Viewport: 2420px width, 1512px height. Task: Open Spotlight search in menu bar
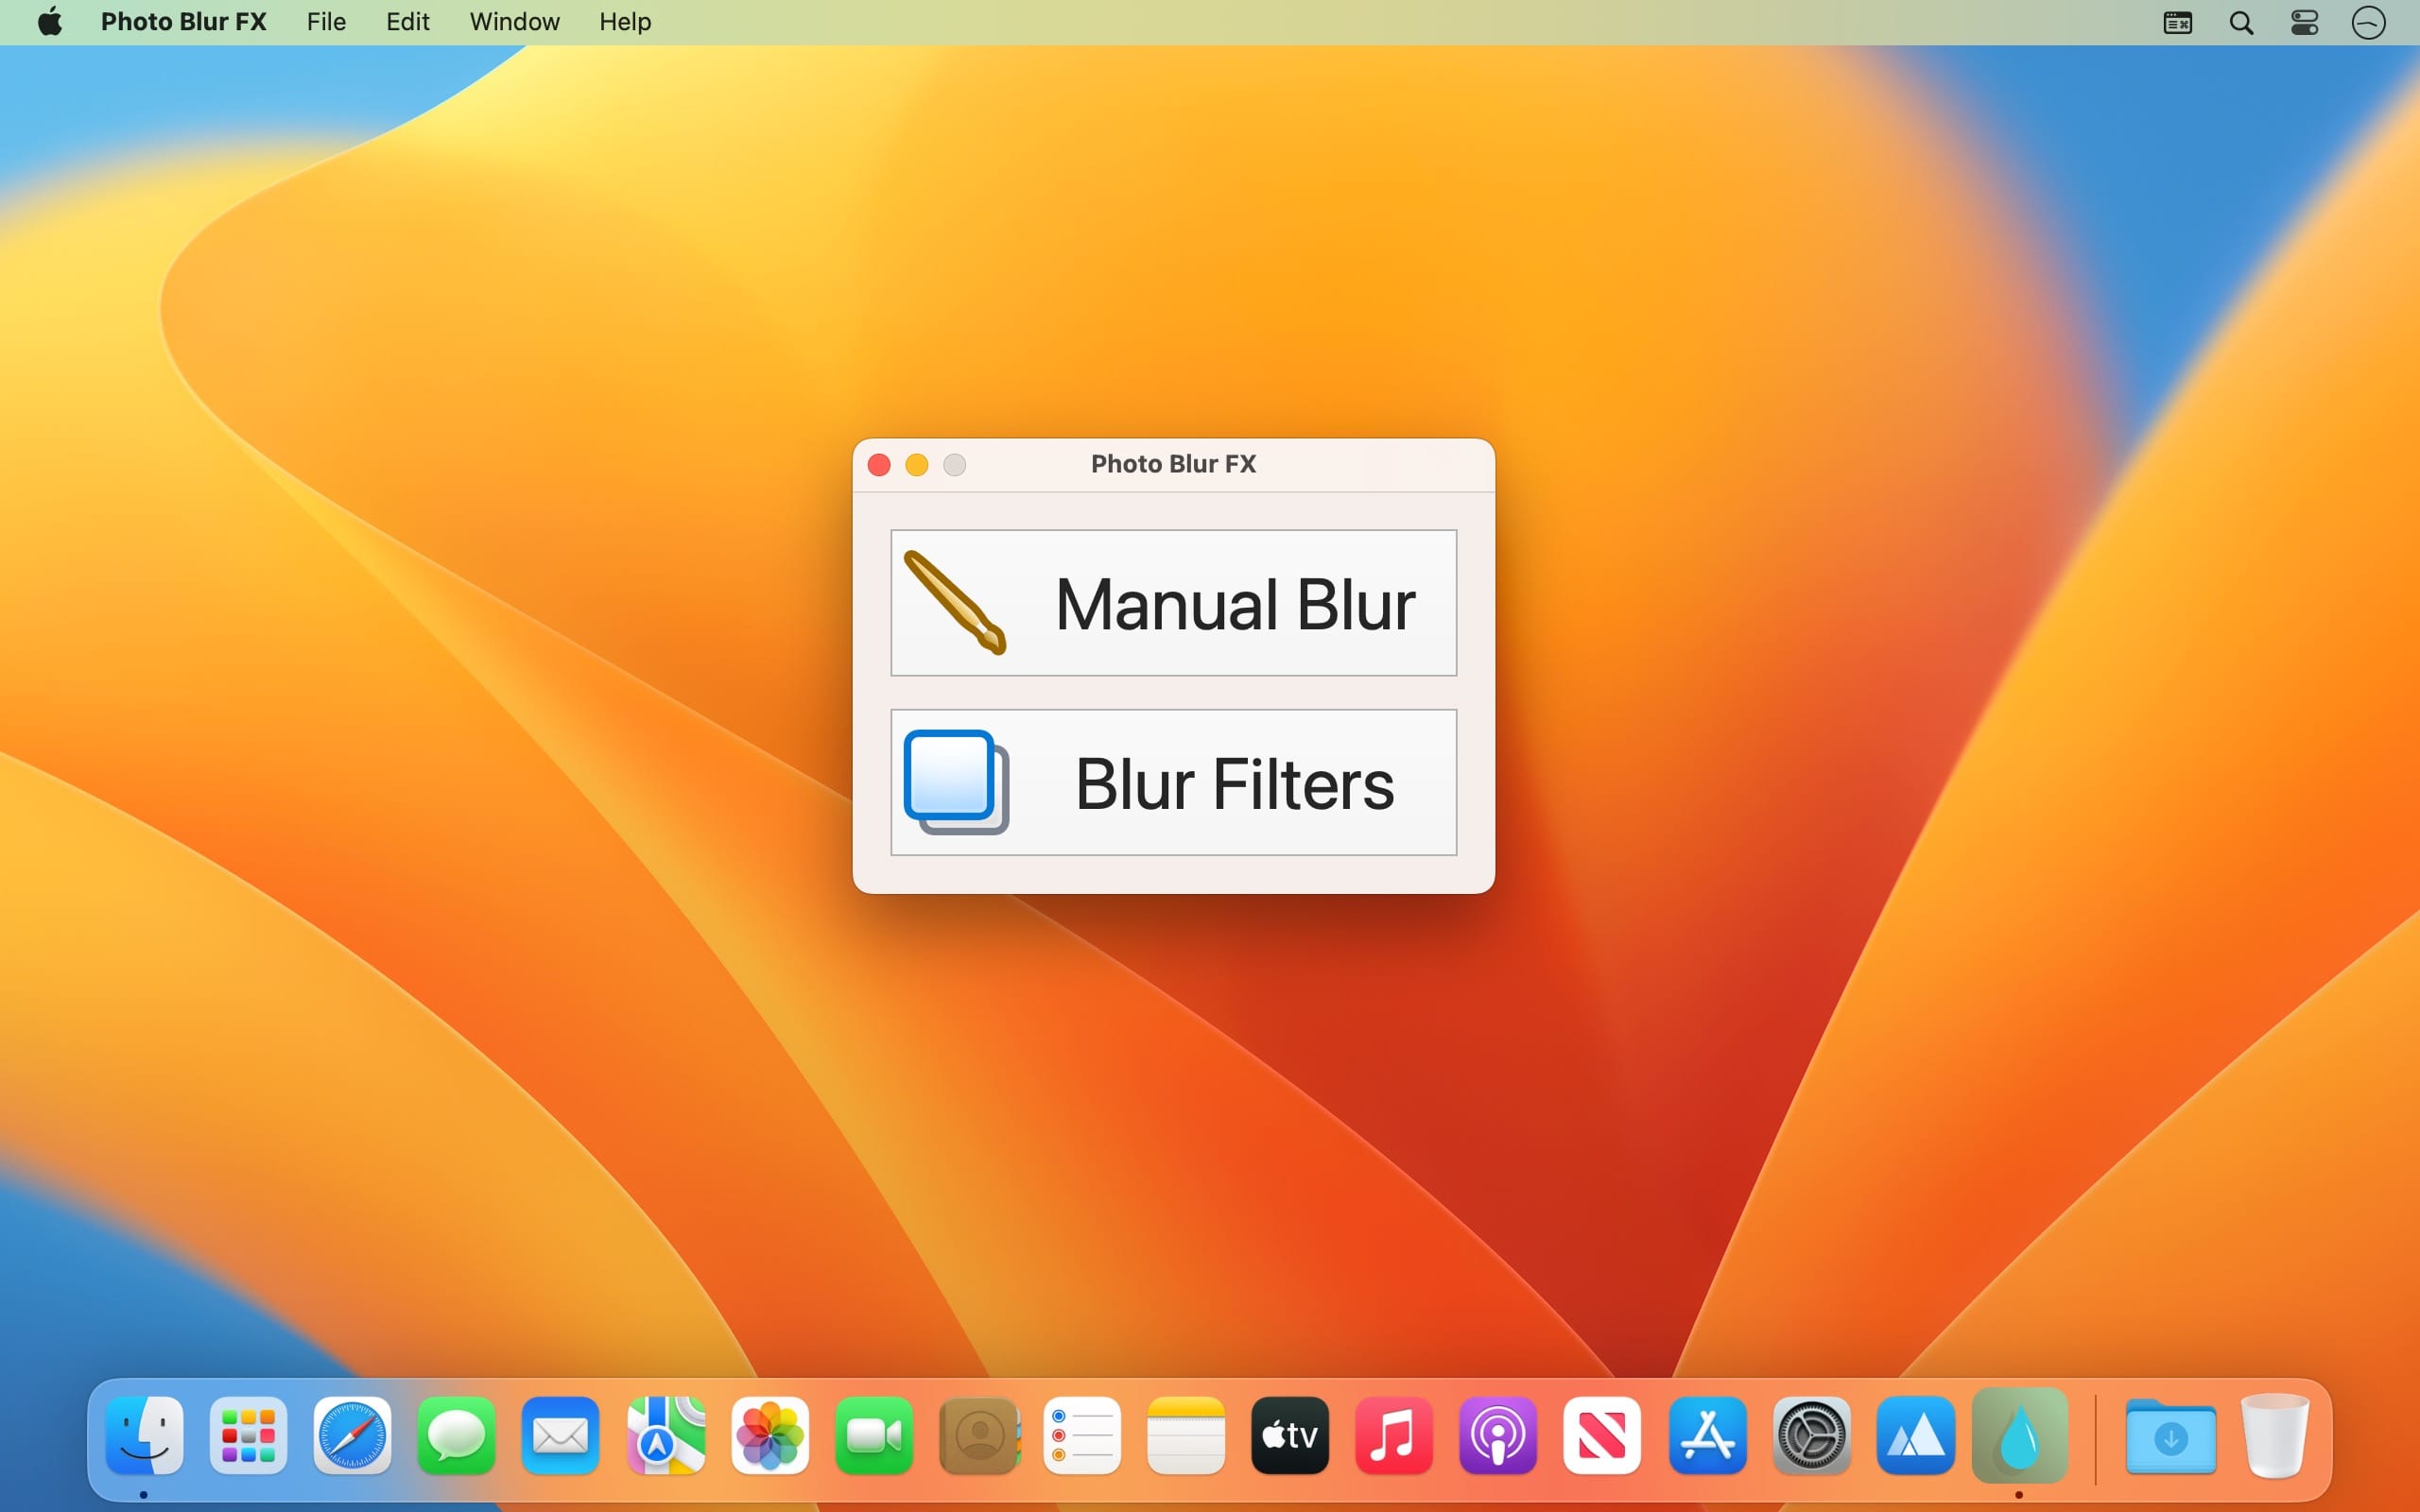coord(2241,22)
